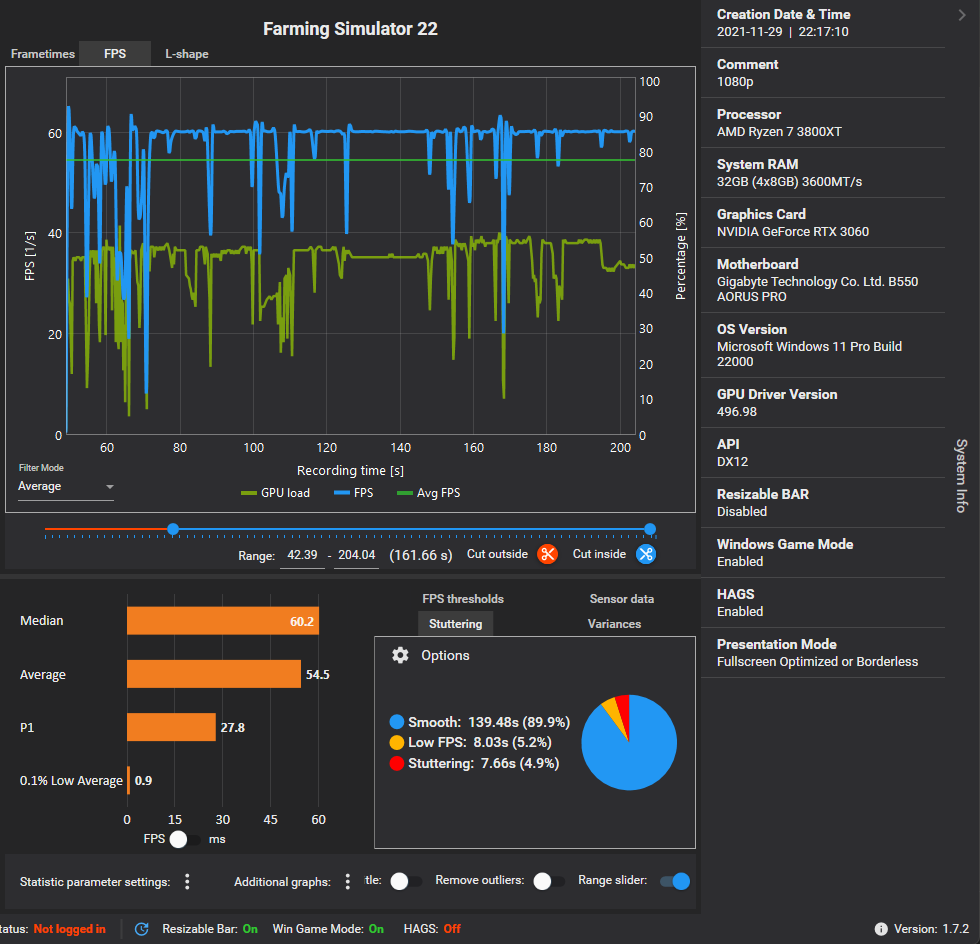Click the 'AMD Ryzen 7 3800XT' processor value
980x944 pixels.
tap(779, 132)
